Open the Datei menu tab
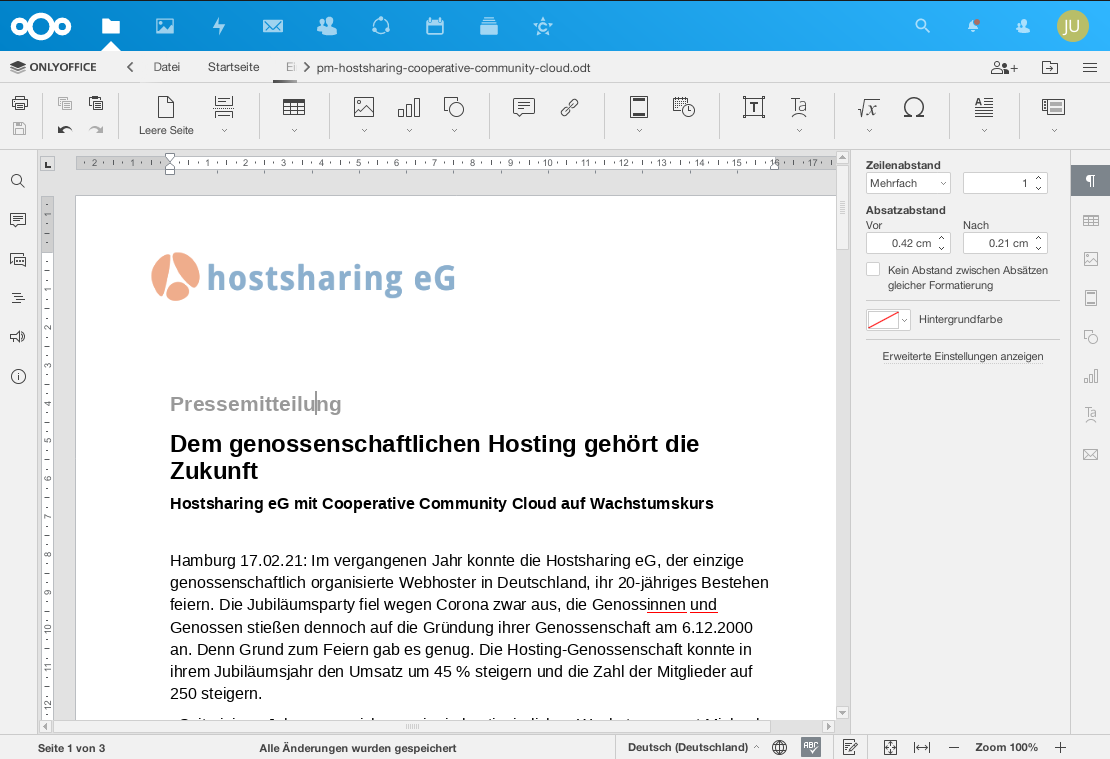The height and width of the screenshot is (759, 1110). point(166,67)
